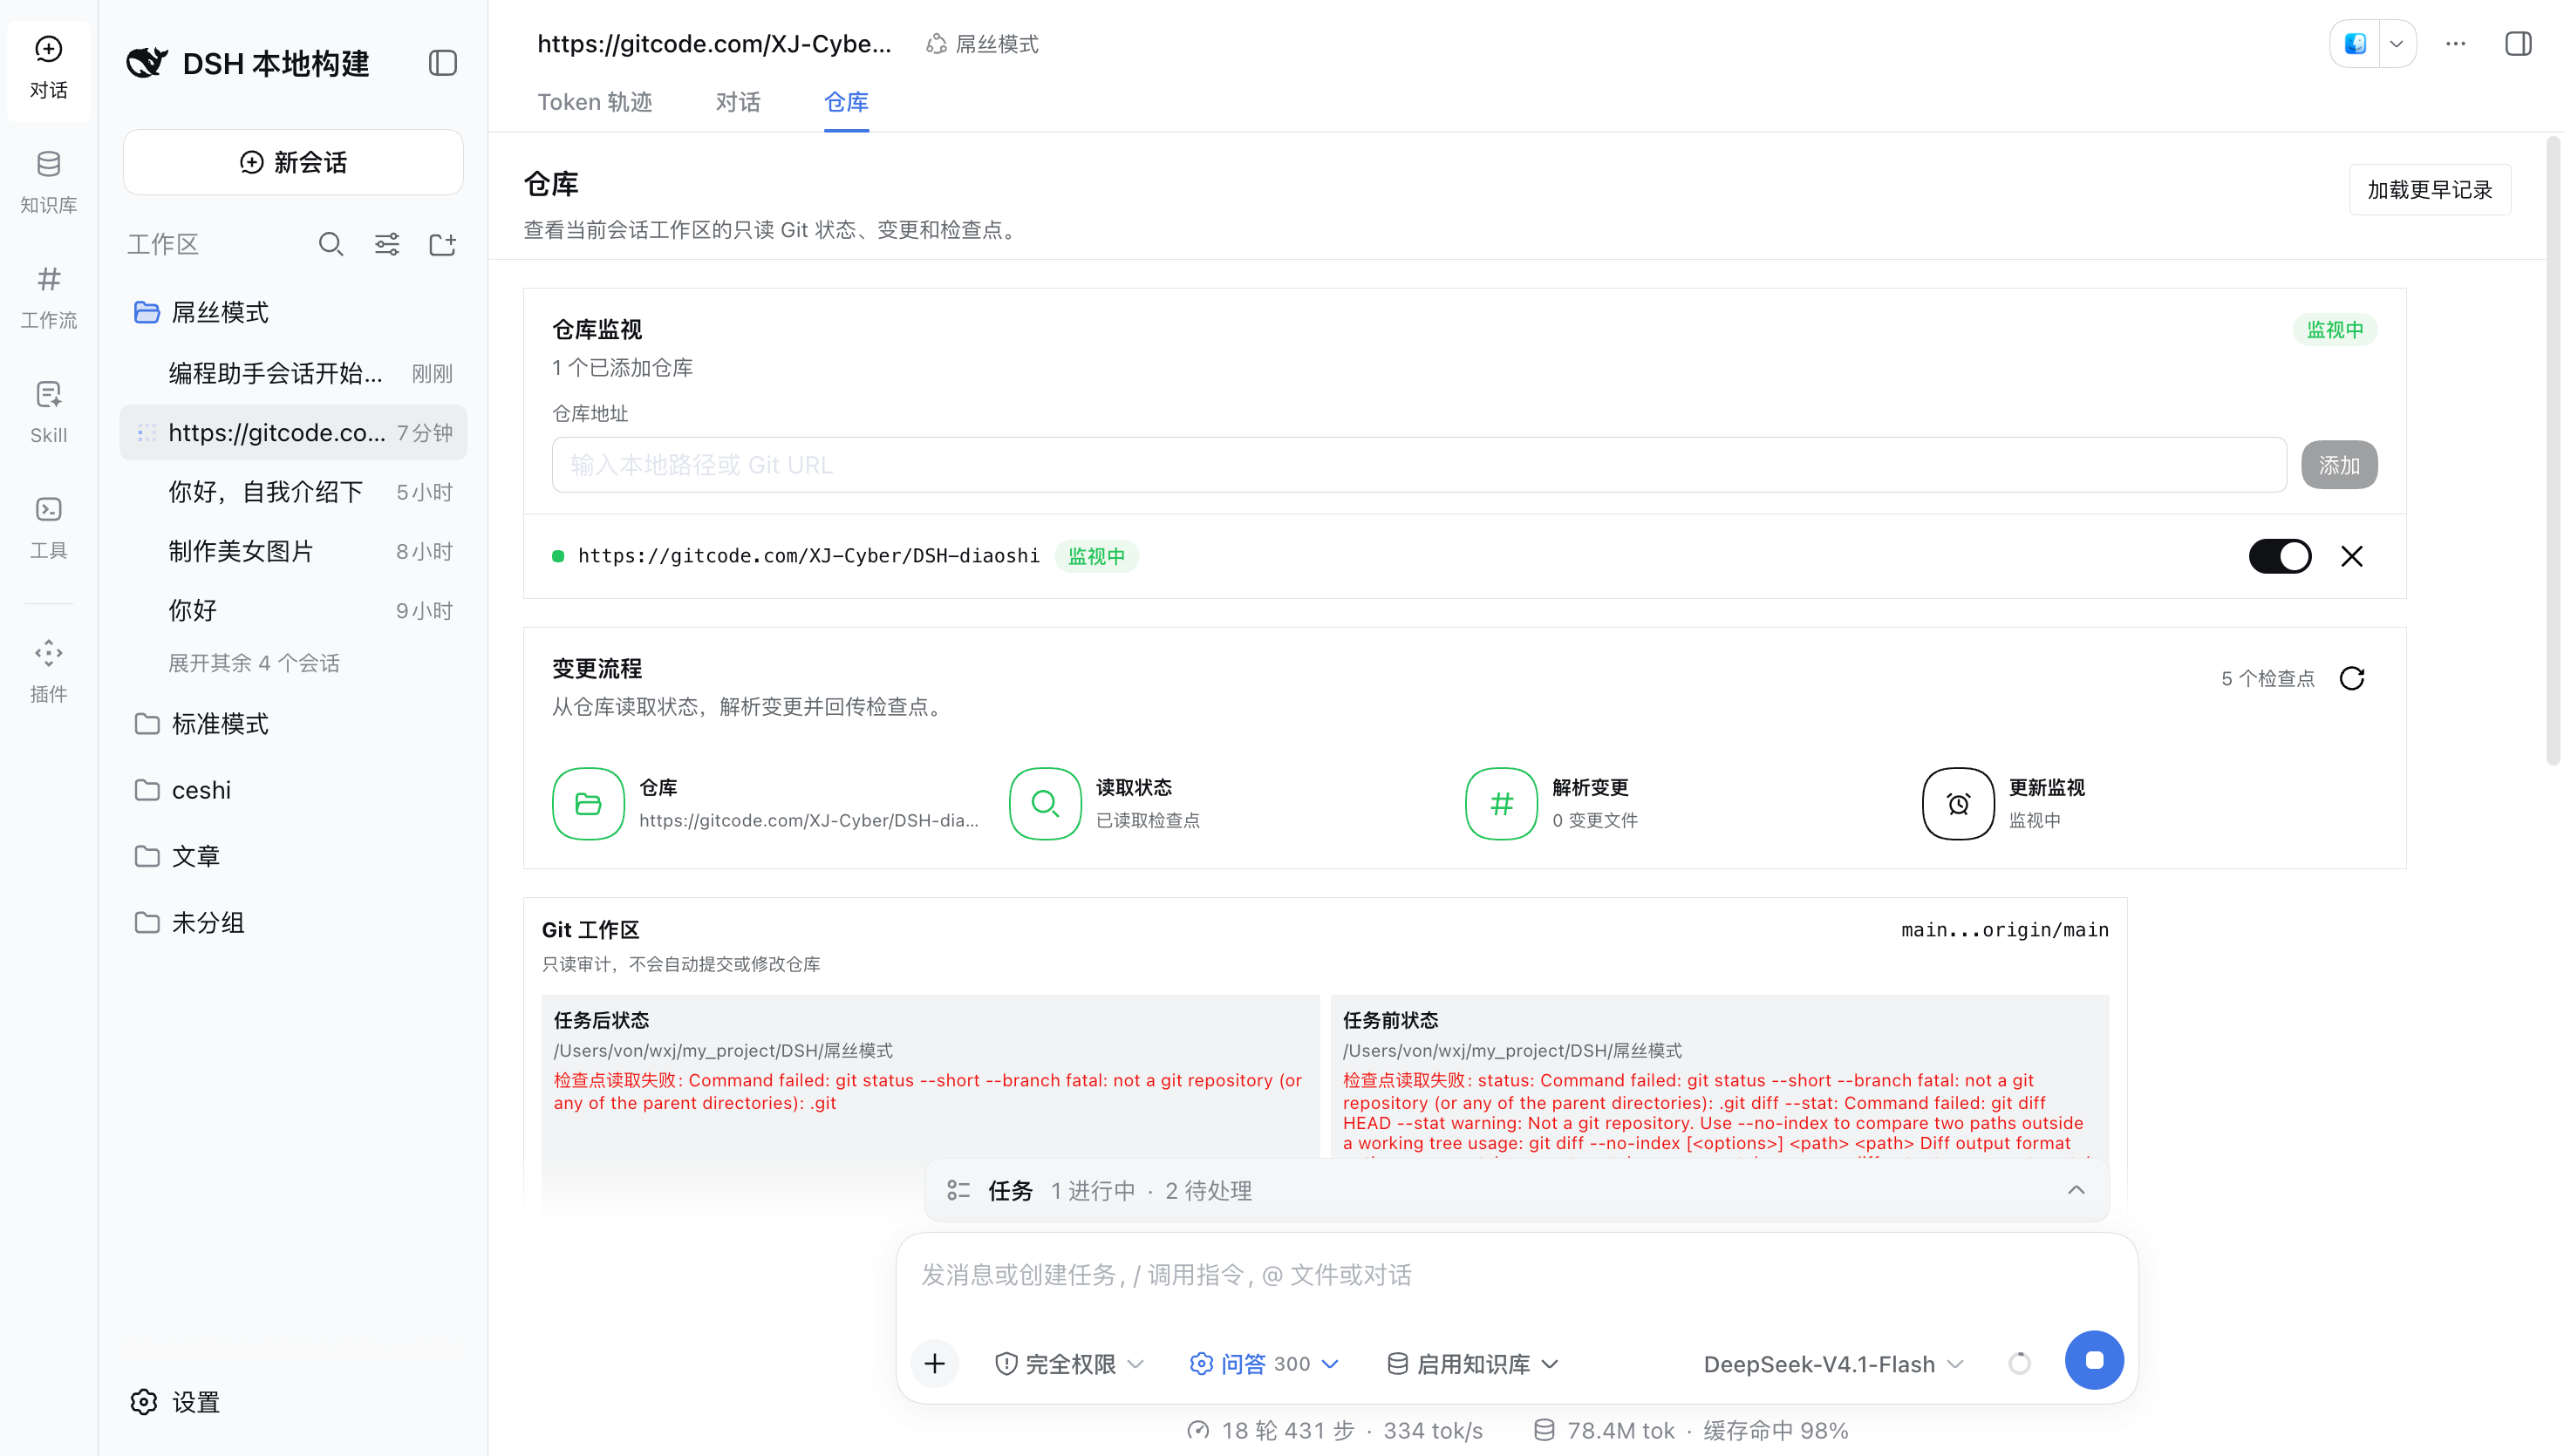Screen dimensions: 2564x1456
Task: Add an attachment with the plus button
Action: pos(935,1363)
